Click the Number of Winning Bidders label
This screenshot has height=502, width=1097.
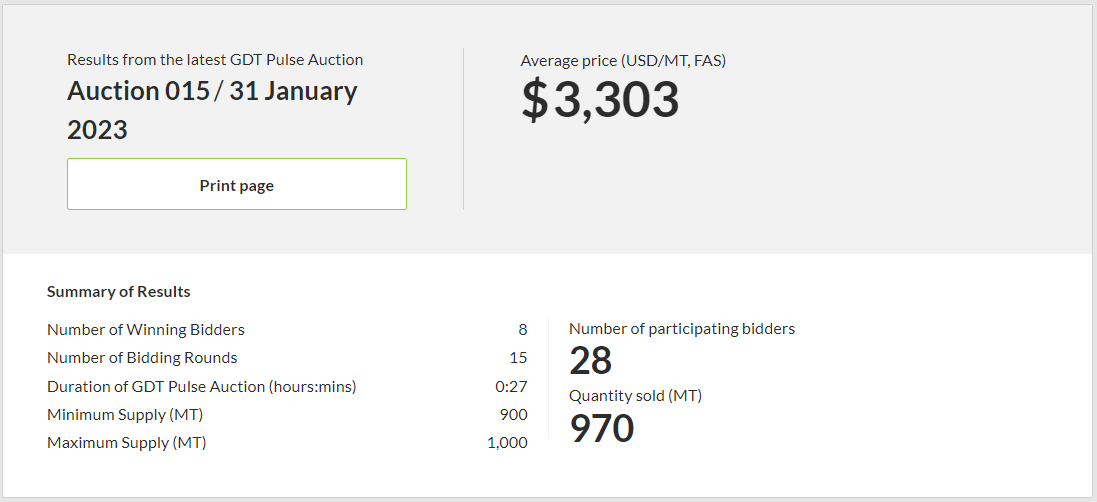pyautogui.click(x=146, y=330)
